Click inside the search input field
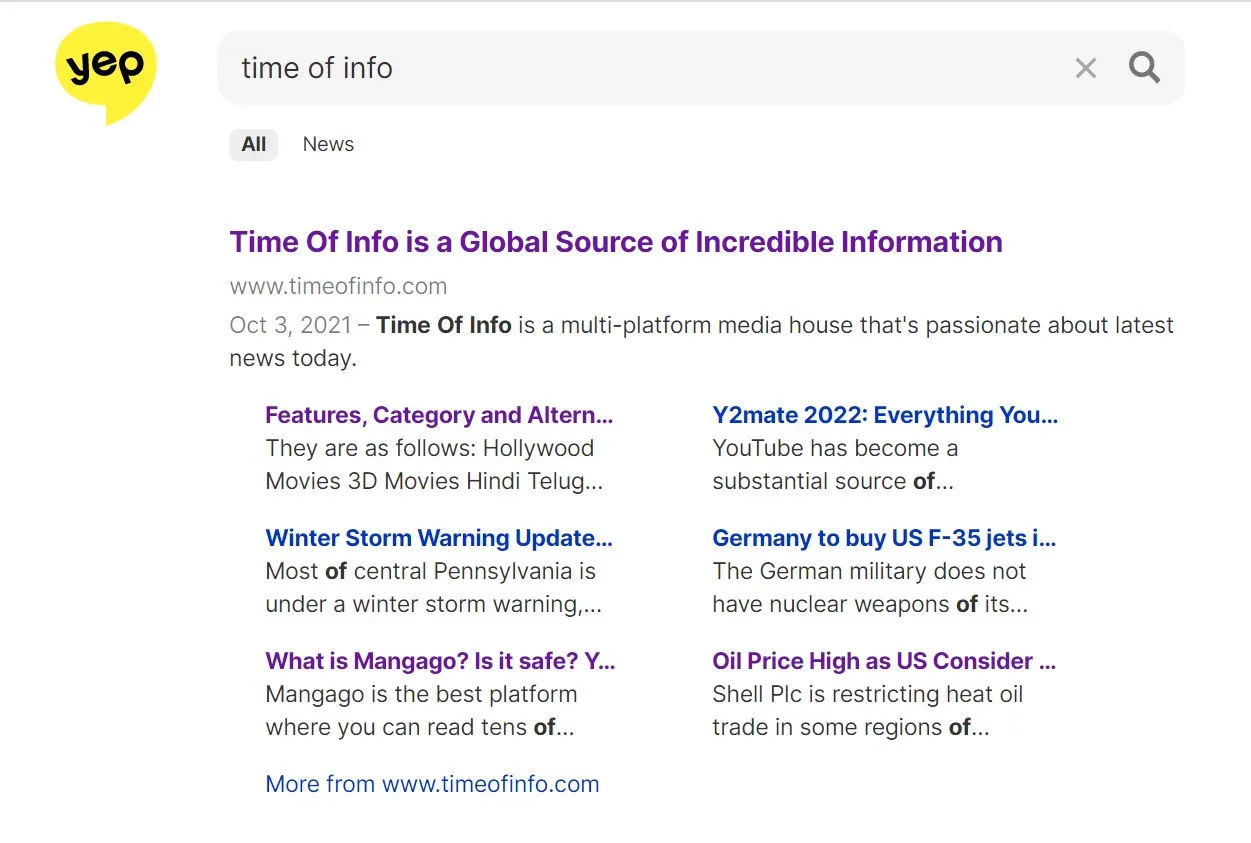The height and width of the screenshot is (843, 1251). click(x=600, y=67)
